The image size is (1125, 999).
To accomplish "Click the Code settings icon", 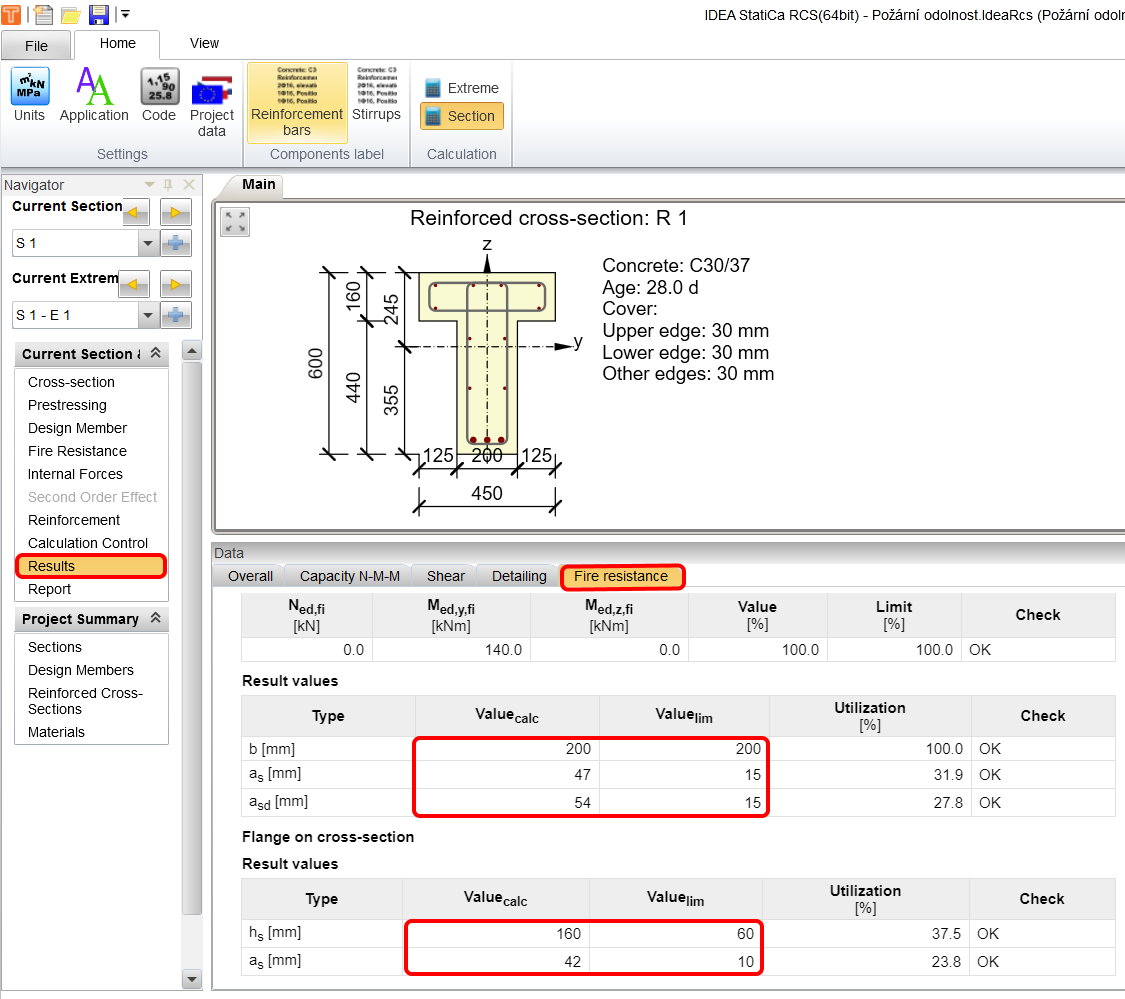I will click(158, 95).
